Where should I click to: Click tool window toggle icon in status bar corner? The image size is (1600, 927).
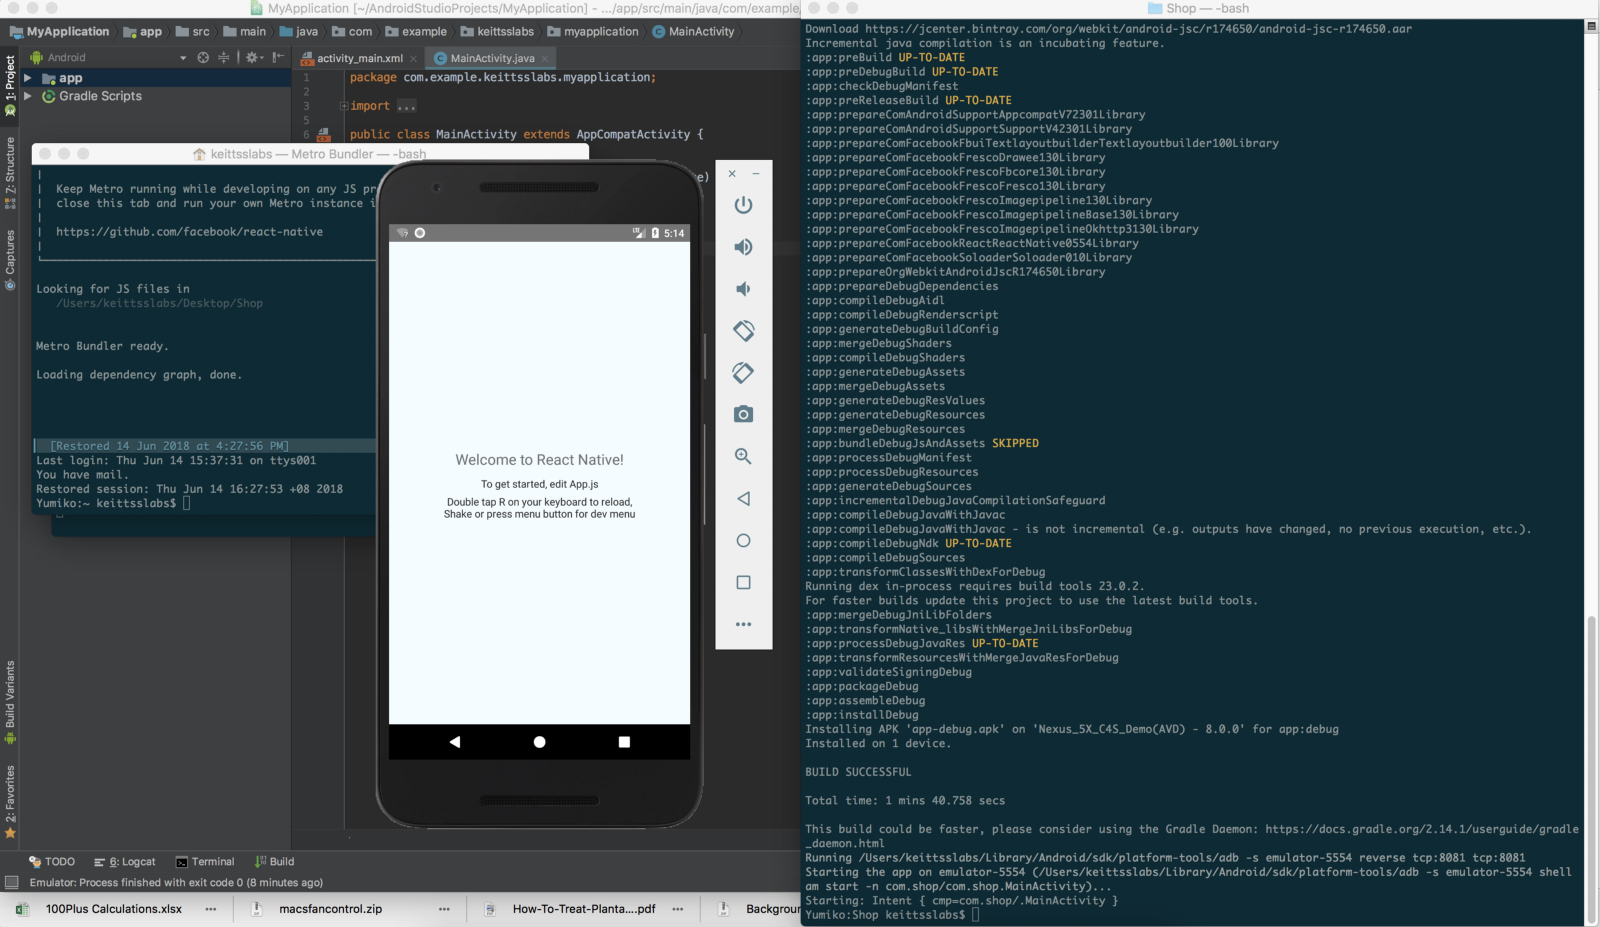[12, 882]
